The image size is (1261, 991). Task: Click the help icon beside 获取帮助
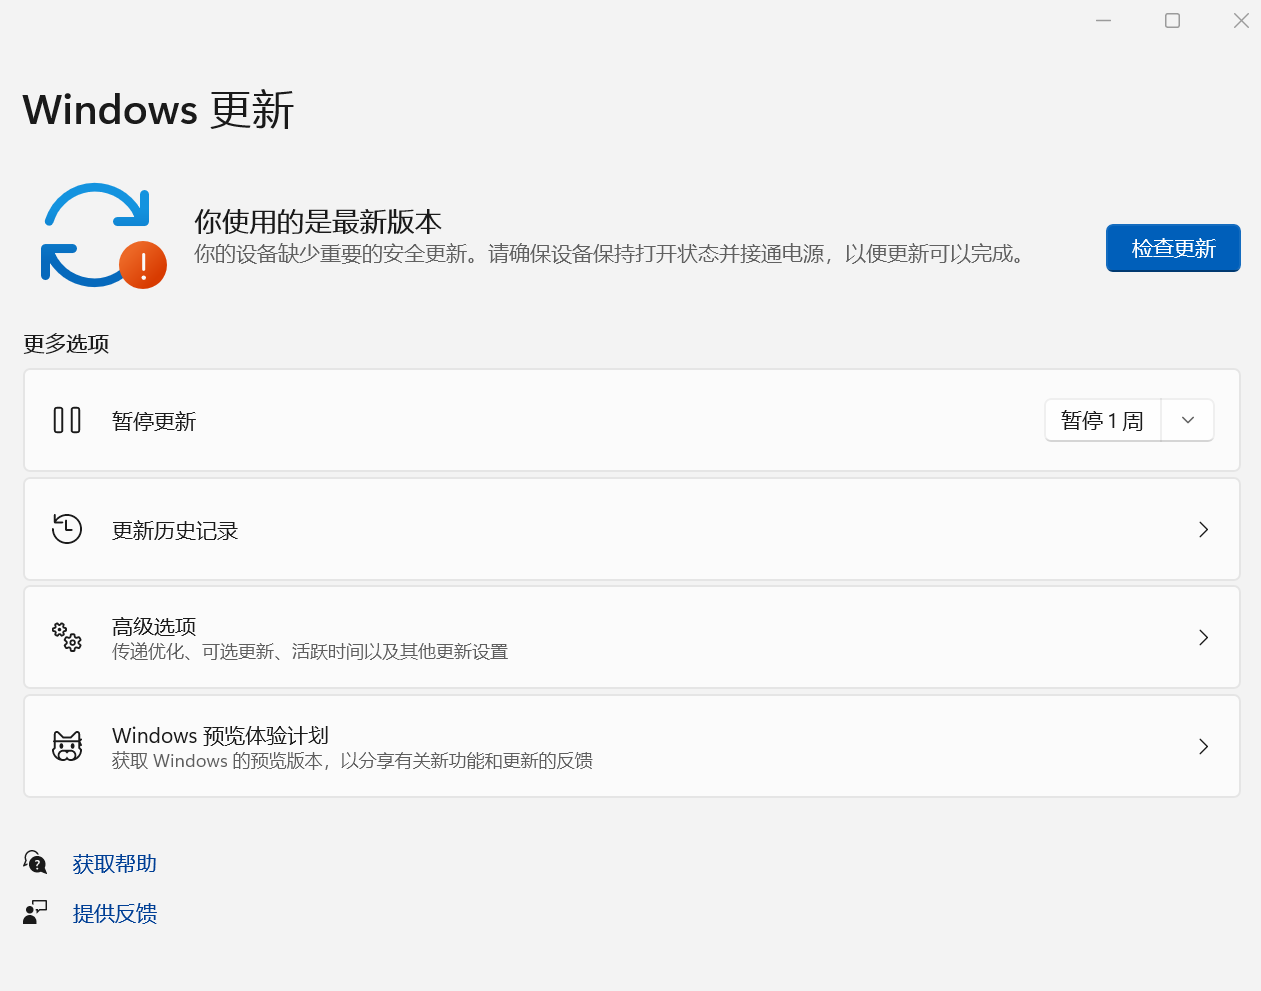35,862
